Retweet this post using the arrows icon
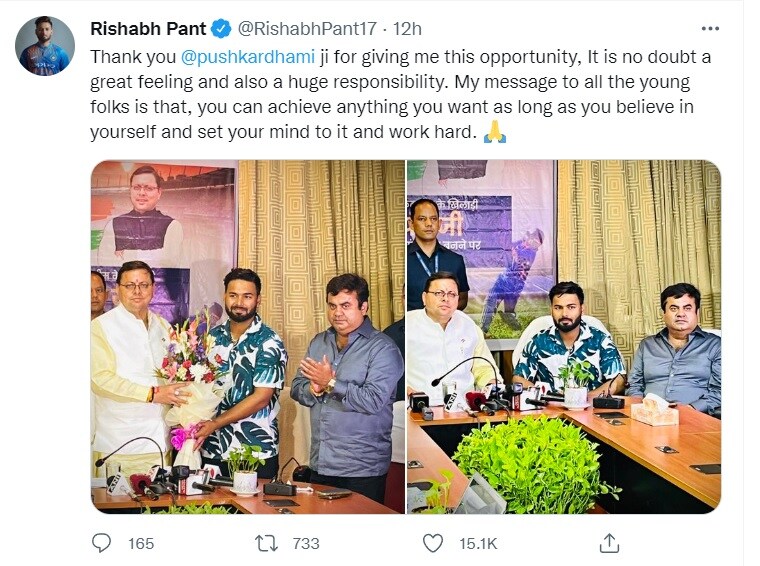Image resolution: width=760 pixels, height=566 pixels. click(x=267, y=543)
